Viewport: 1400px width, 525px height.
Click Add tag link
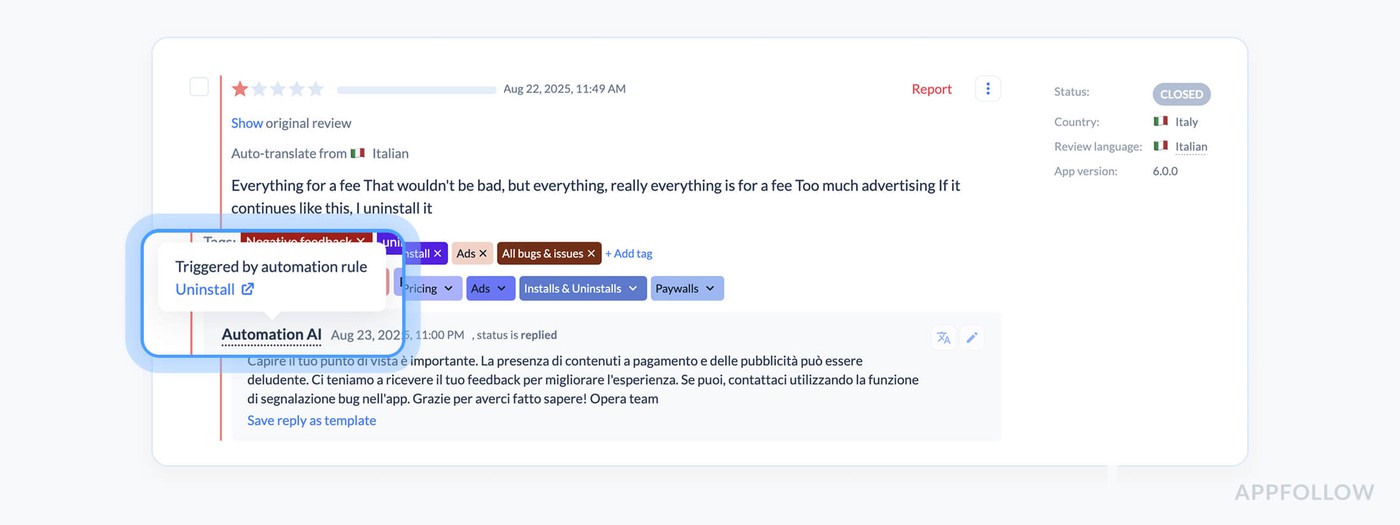coord(629,254)
